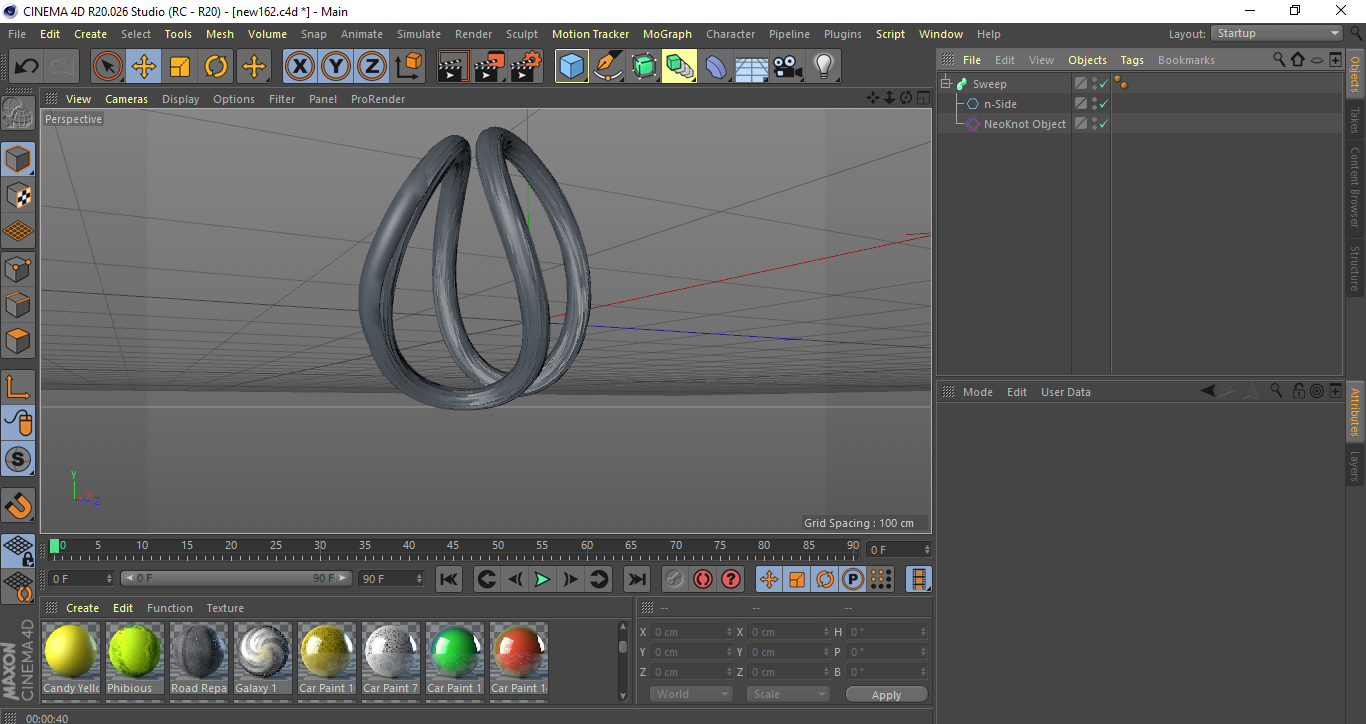Click the Apply button in coordinates
This screenshot has height=724, width=1366.
tap(886, 694)
